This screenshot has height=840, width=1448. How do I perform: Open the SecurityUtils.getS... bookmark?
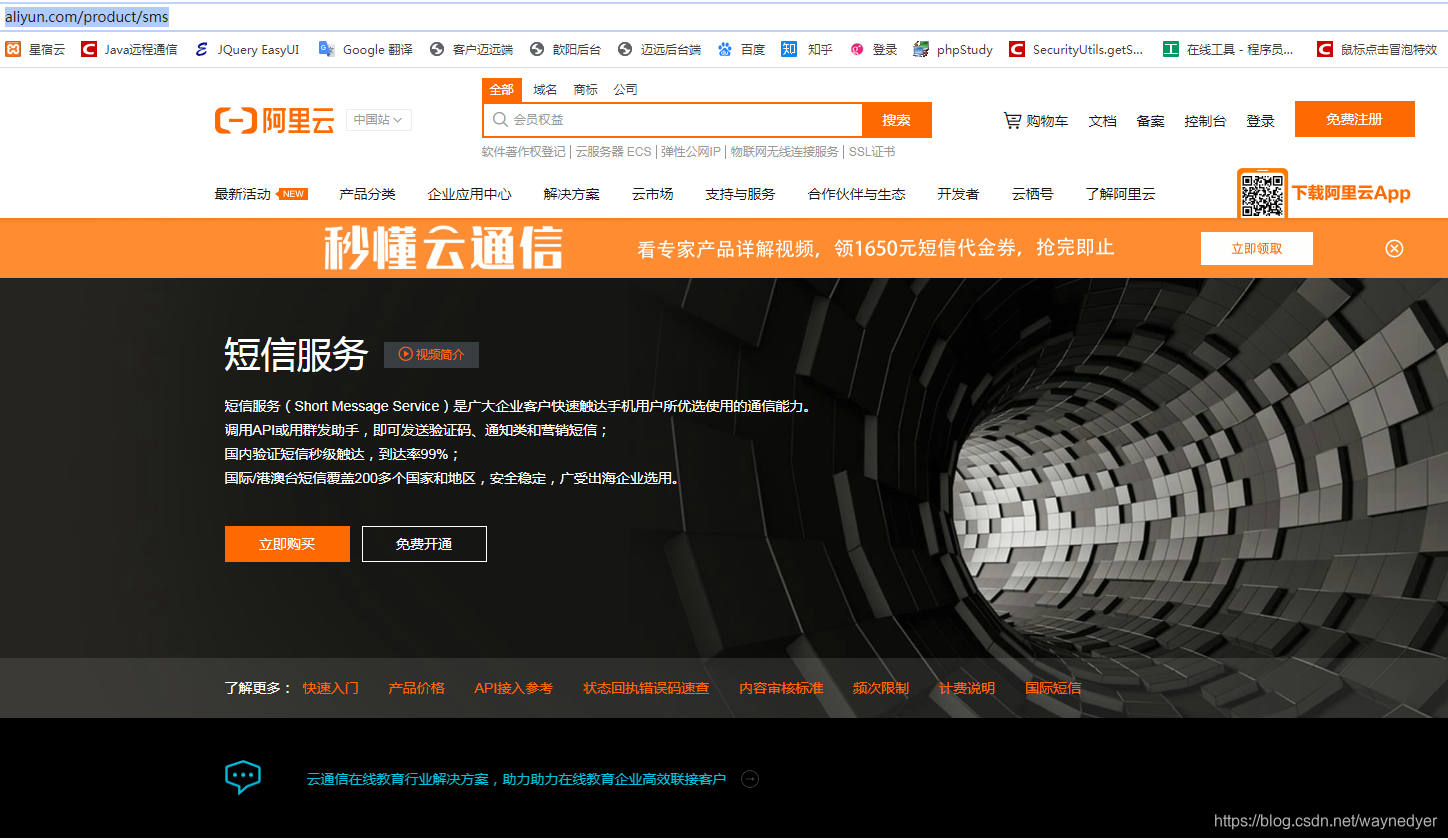click(1076, 49)
